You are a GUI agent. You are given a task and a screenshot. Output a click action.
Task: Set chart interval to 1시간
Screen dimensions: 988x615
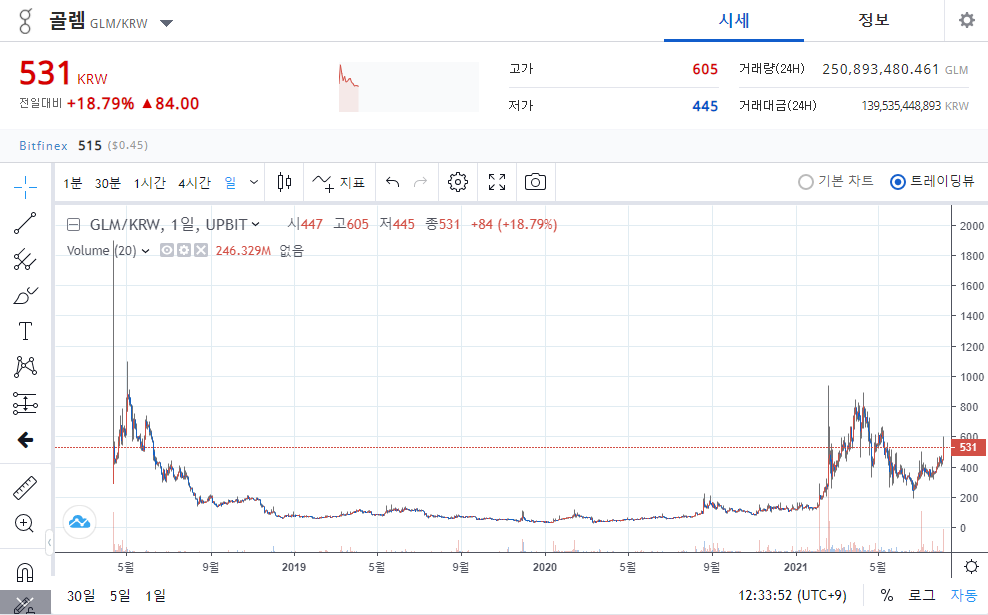pos(149,183)
